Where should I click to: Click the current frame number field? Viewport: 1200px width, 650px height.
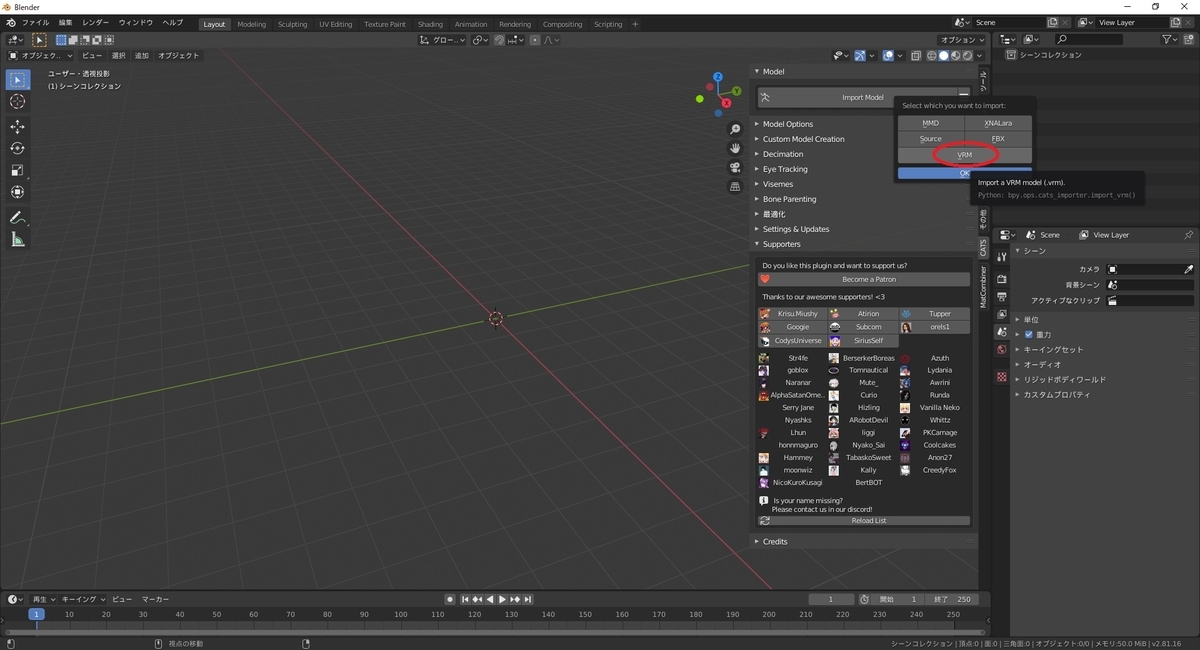pyautogui.click(x=832, y=599)
